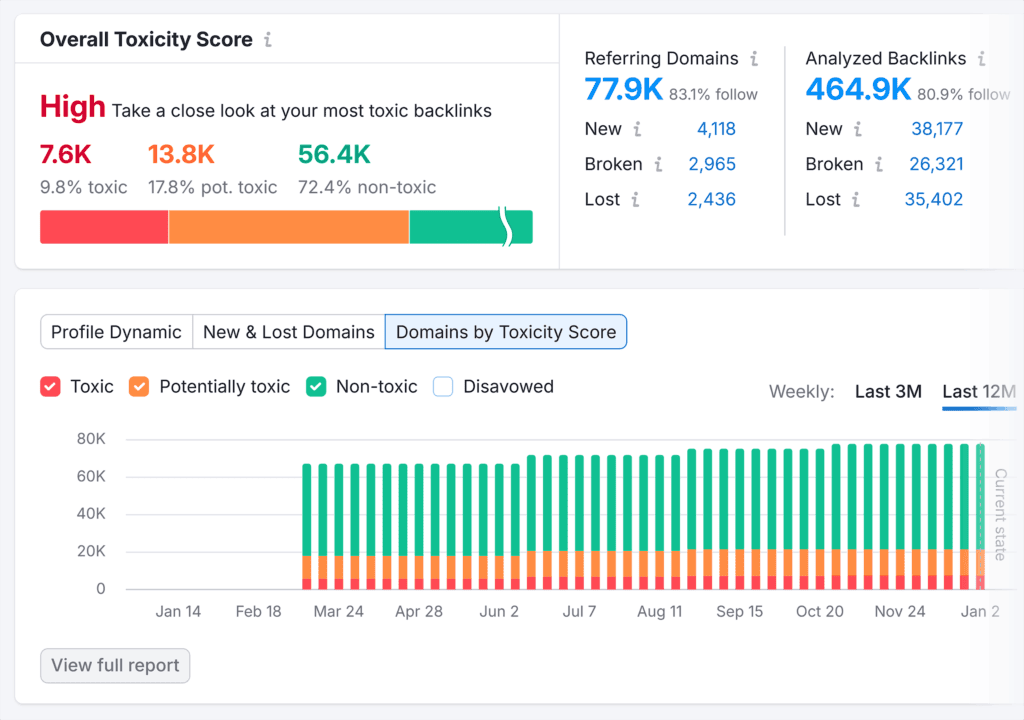Toggle the Non-toxic legend checkbox
This screenshot has height=720, width=1024.
316,387
